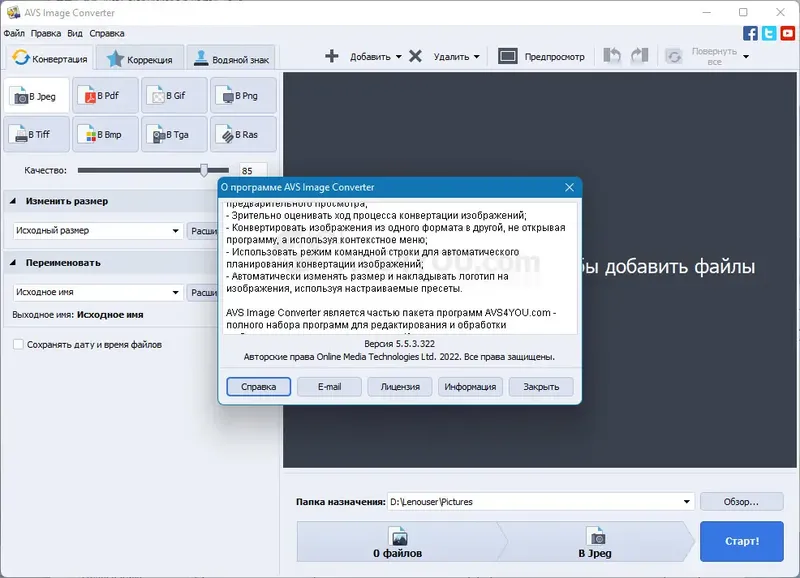Open the Twitter link icon
This screenshot has height=578, width=800.
[769, 33]
